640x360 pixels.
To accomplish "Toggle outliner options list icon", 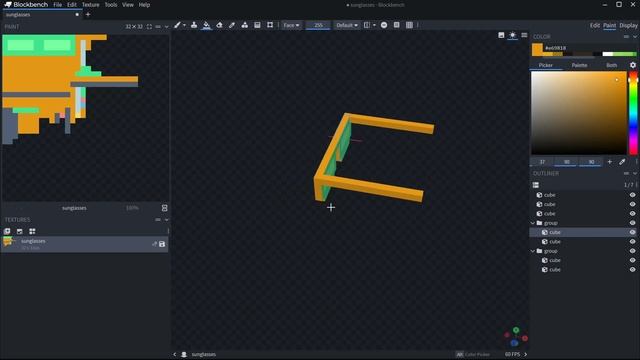I will click(536, 185).
